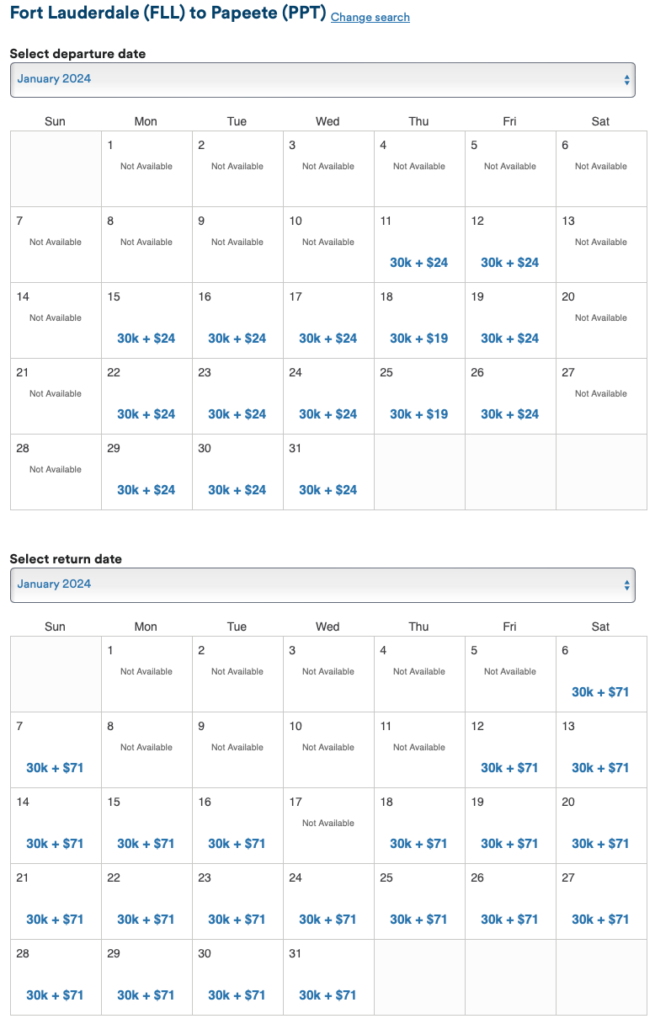Screen dimensions: 655x1024
Task: Open the return date month dropdown
Action: [x=322, y=585]
